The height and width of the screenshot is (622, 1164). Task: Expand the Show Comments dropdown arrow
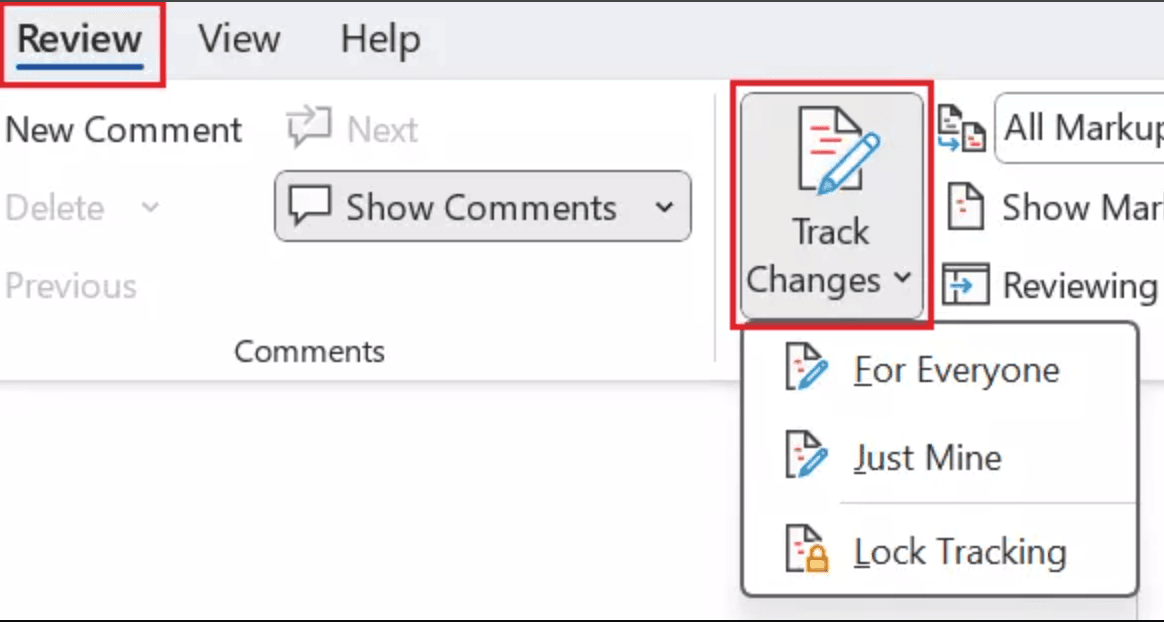click(665, 207)
